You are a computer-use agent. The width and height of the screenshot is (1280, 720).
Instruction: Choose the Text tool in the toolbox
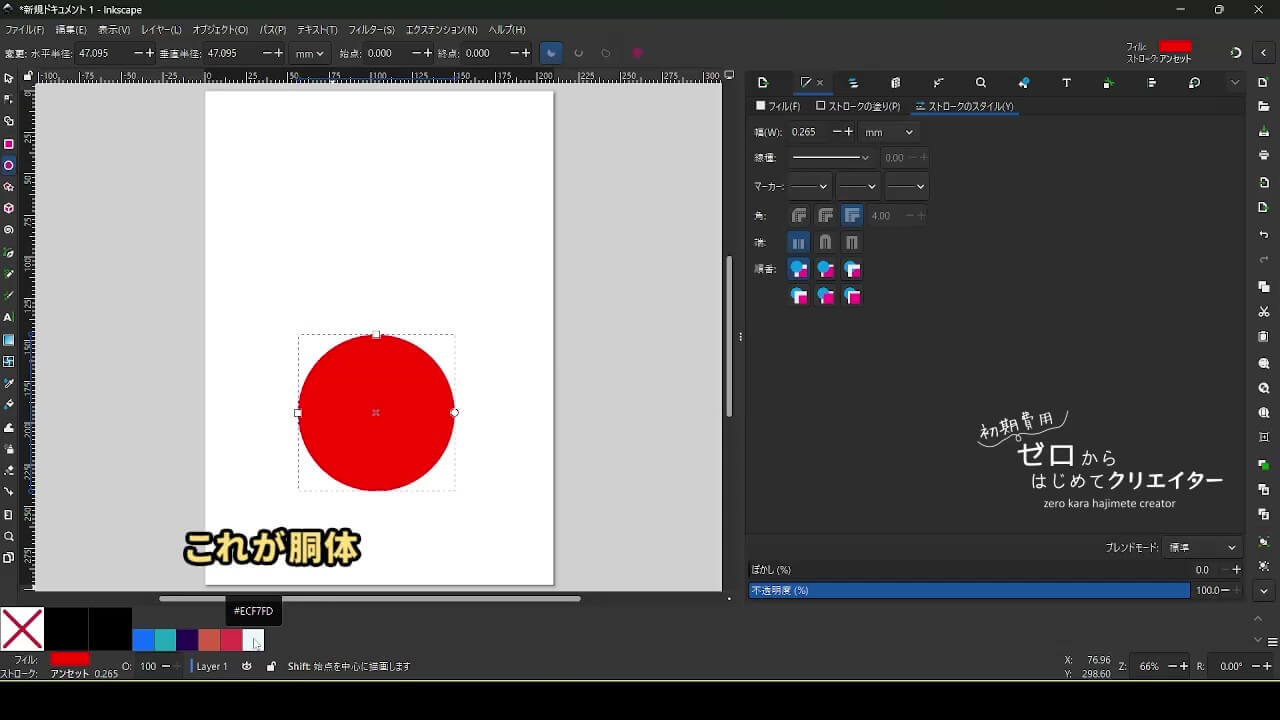pyautogui.click(x=9, y=317)
